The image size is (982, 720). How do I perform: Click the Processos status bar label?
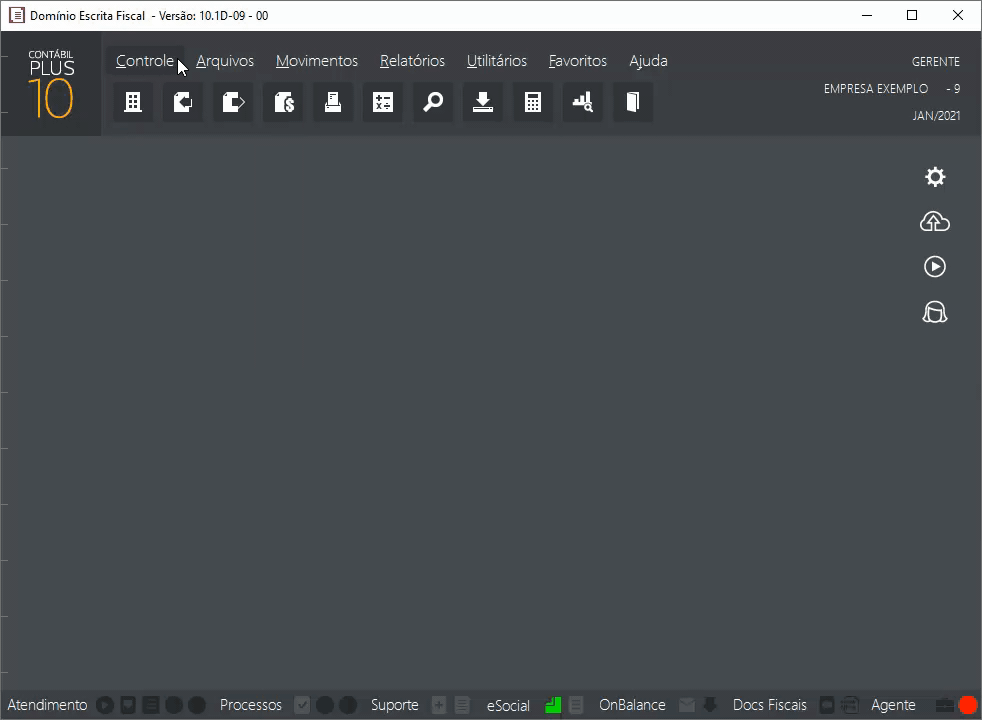251,705
